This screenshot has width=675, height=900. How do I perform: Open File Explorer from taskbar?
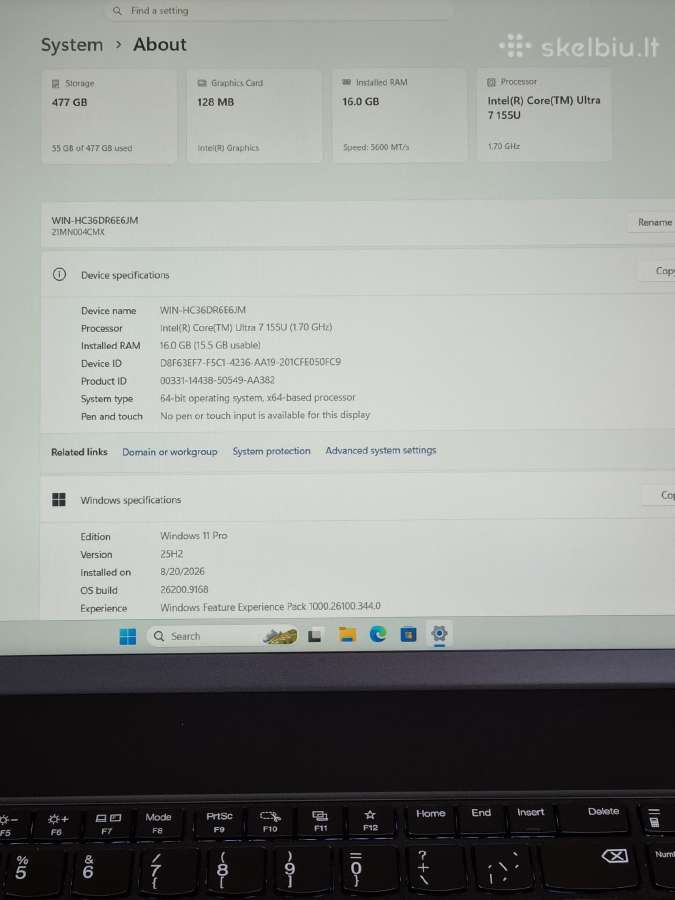pyautogui.click(x=347, y=634)
